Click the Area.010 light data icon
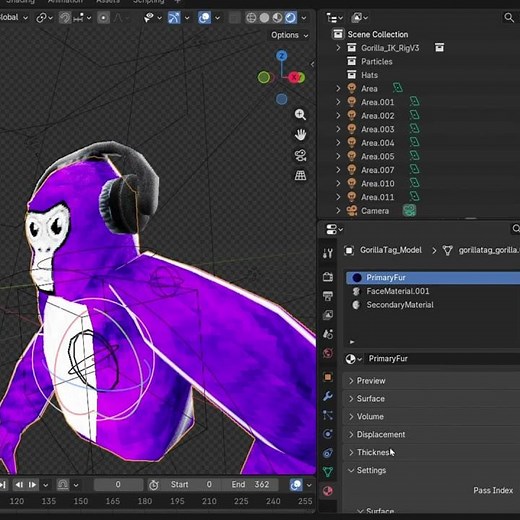Image resolution: width=520 pixels, height=520 pixels. pyautogui.click(x=414, y=183)
